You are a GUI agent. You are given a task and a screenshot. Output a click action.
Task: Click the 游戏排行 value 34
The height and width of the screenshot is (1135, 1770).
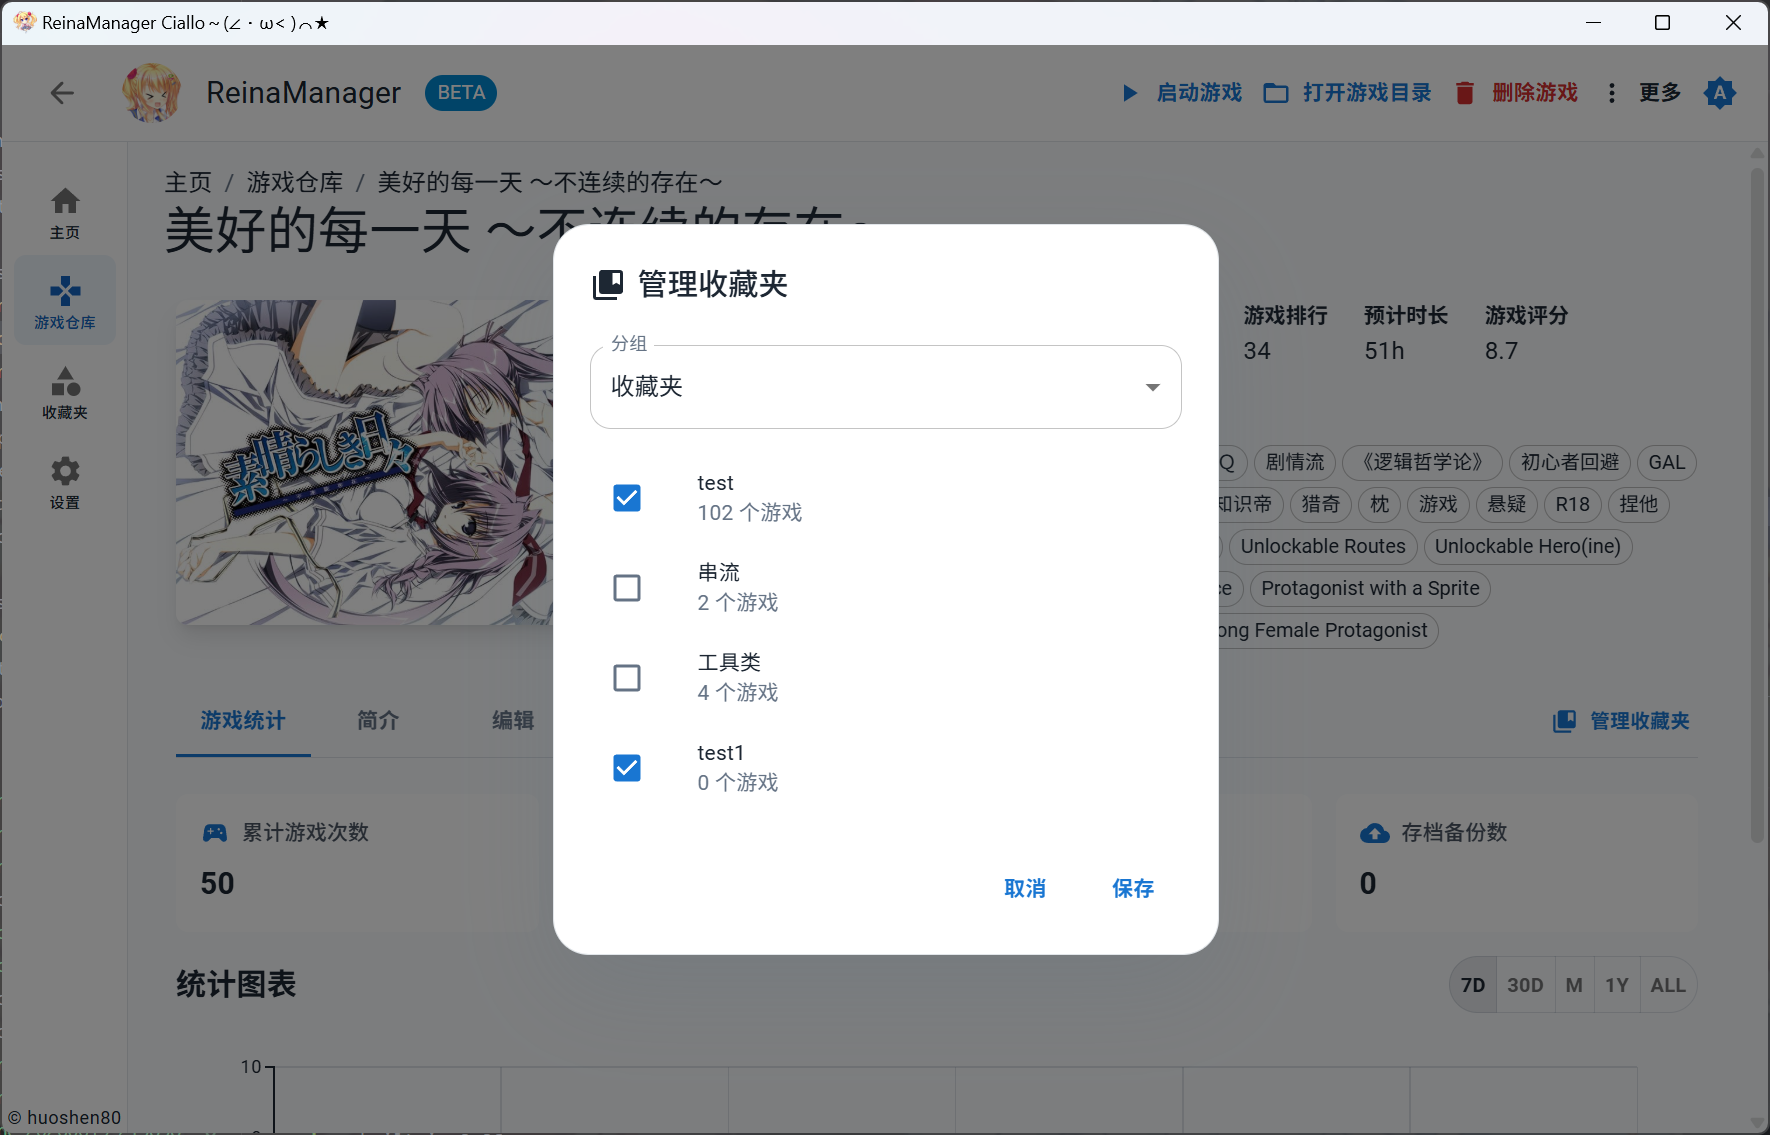1257,351
